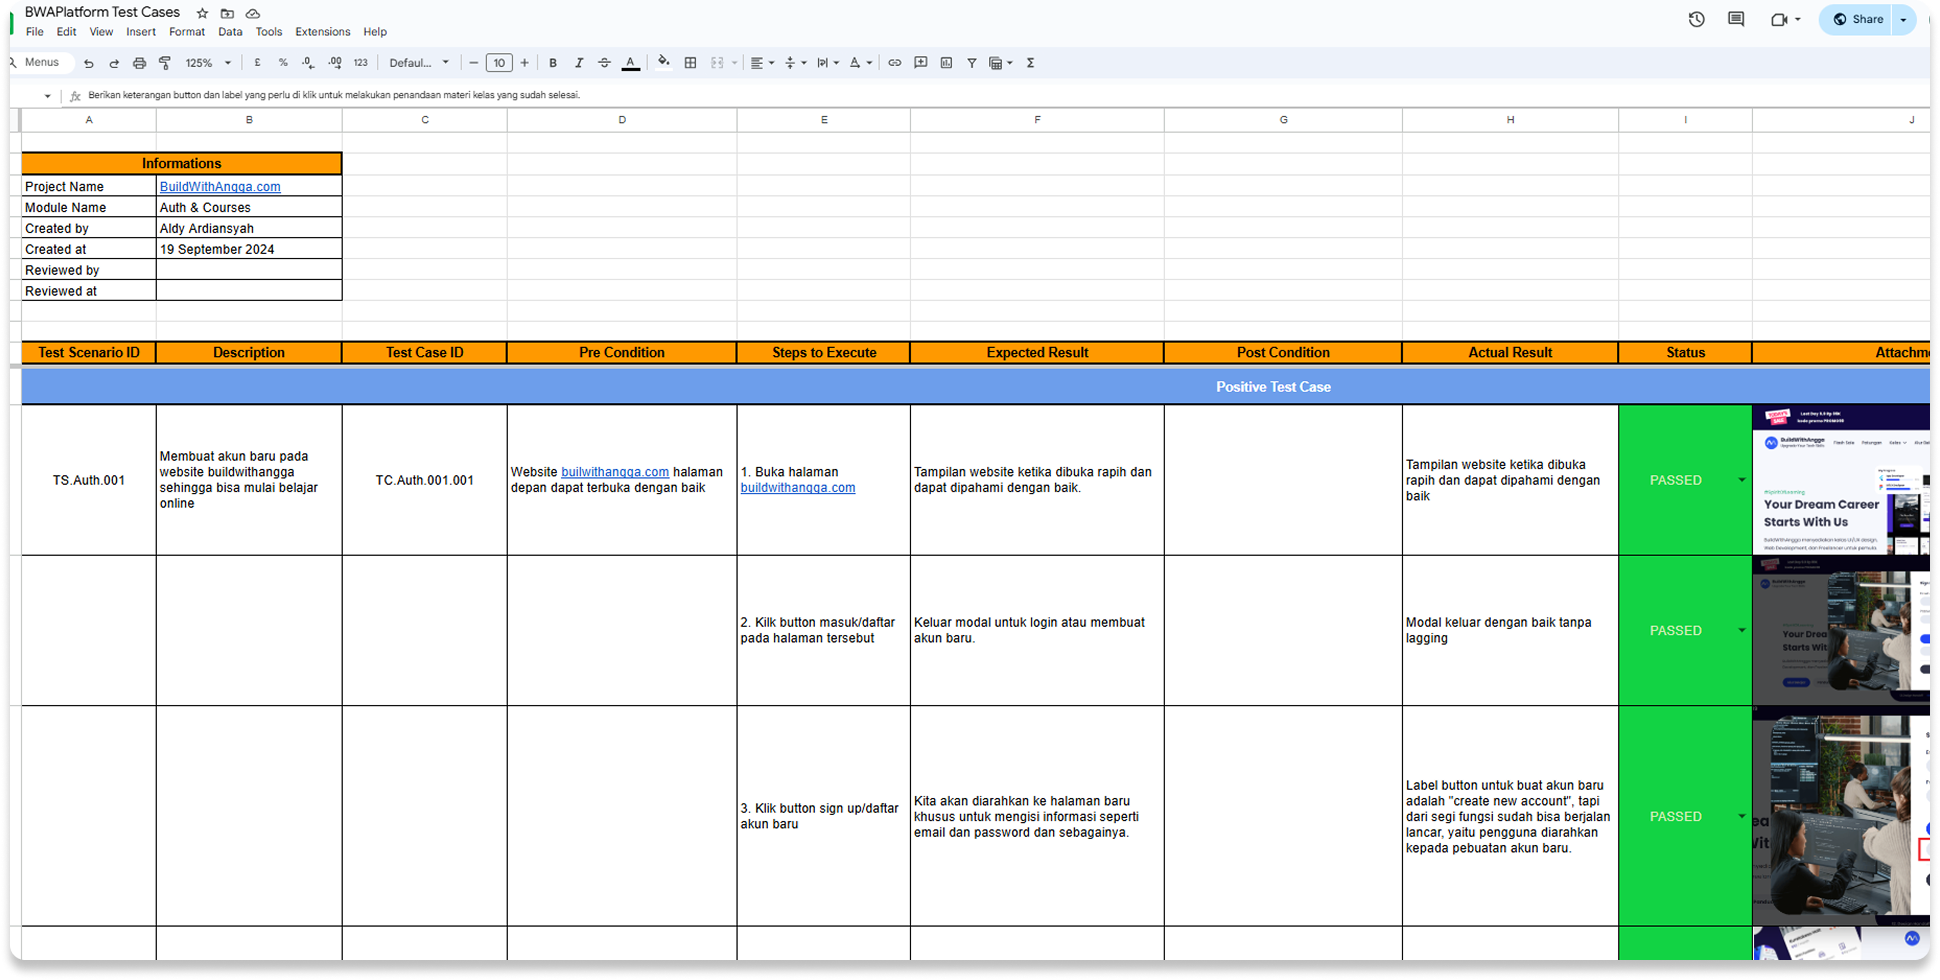Open the Extensions menu
This screenshot has height=980, width=1940.
click(322, 32)
